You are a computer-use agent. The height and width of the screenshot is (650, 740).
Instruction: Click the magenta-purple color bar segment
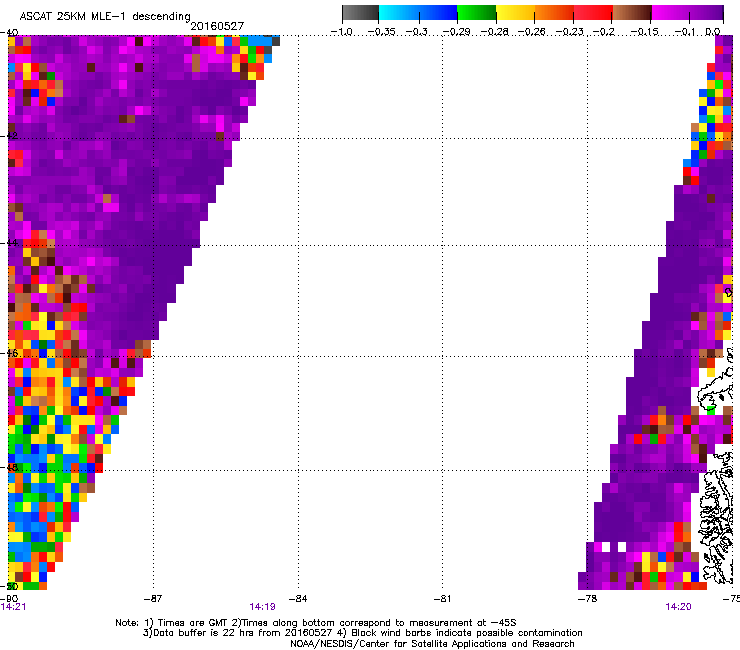(688, 12)
